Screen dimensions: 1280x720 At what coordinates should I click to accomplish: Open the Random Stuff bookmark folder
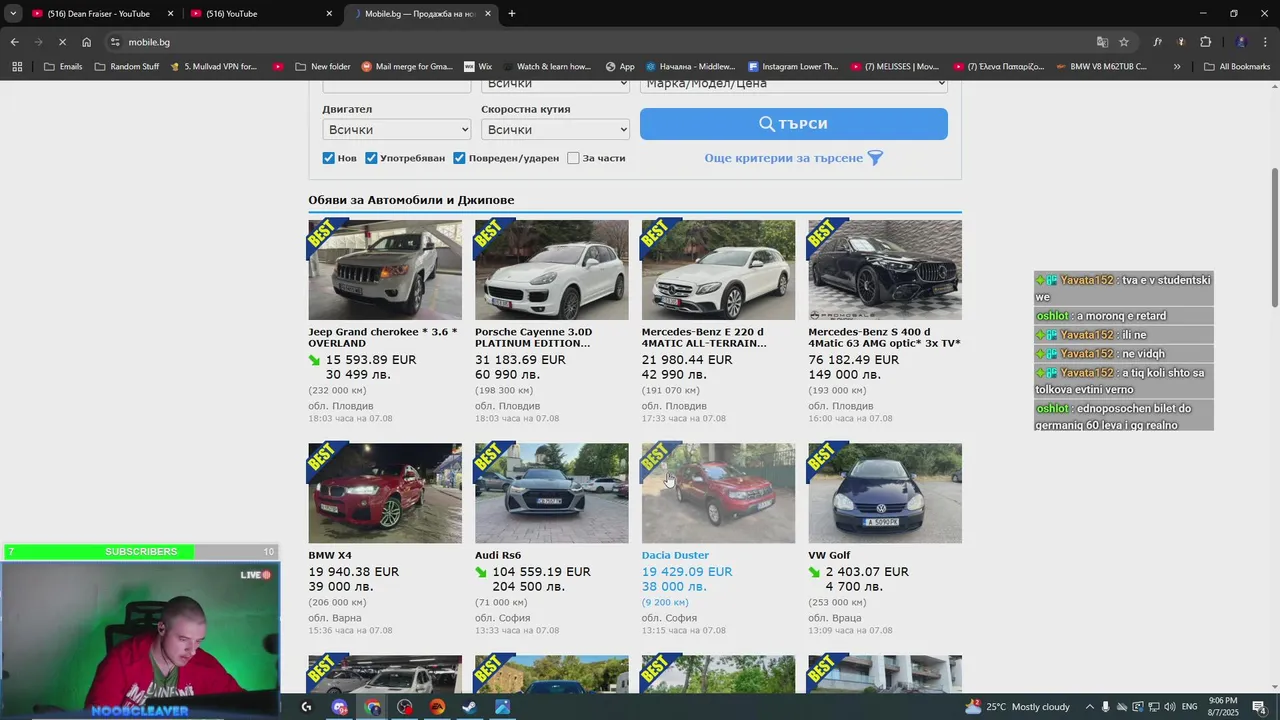(126, 67)
